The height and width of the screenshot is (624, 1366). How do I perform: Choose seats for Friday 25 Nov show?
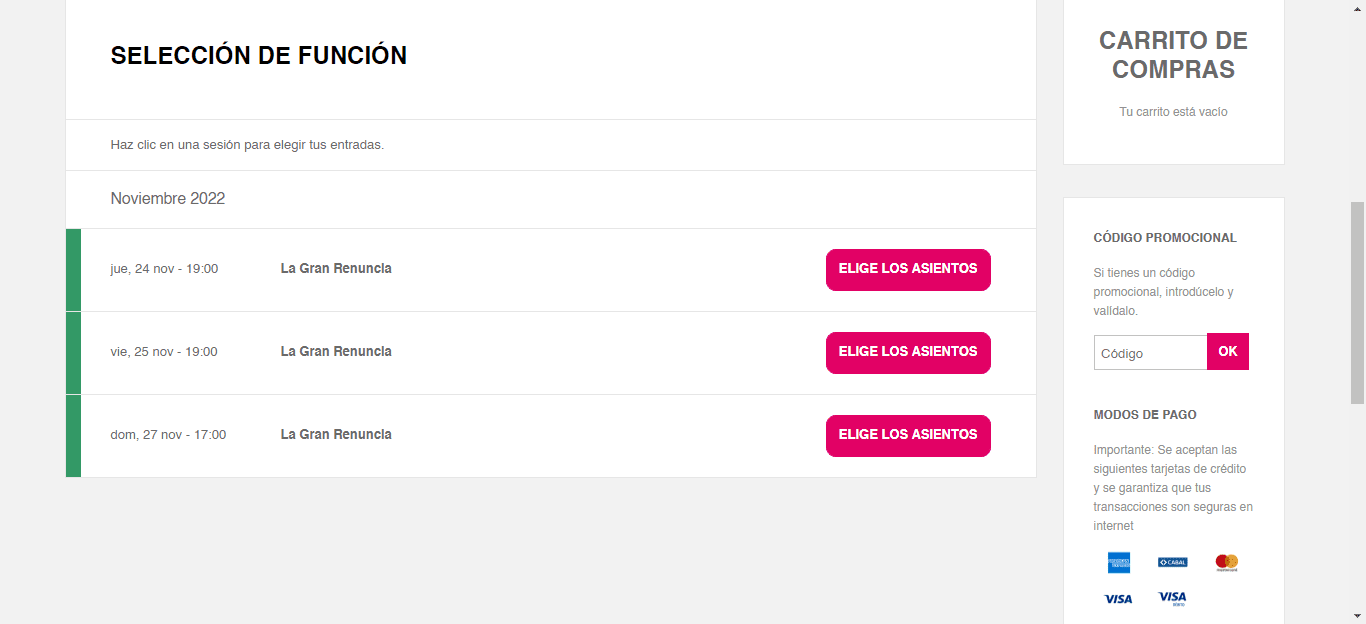[908, 353]
